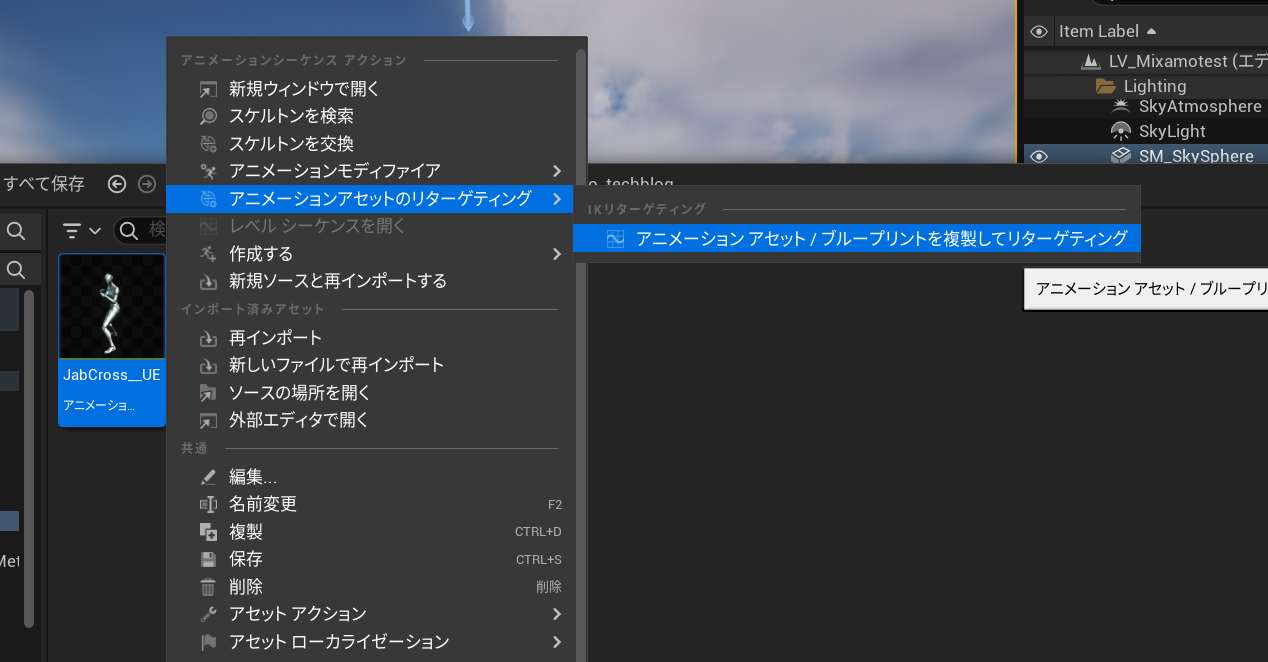This screenshot has width=1268, height=662.
Task: Expand アセット アクション submenu arrow
Action: pos(557,614)
